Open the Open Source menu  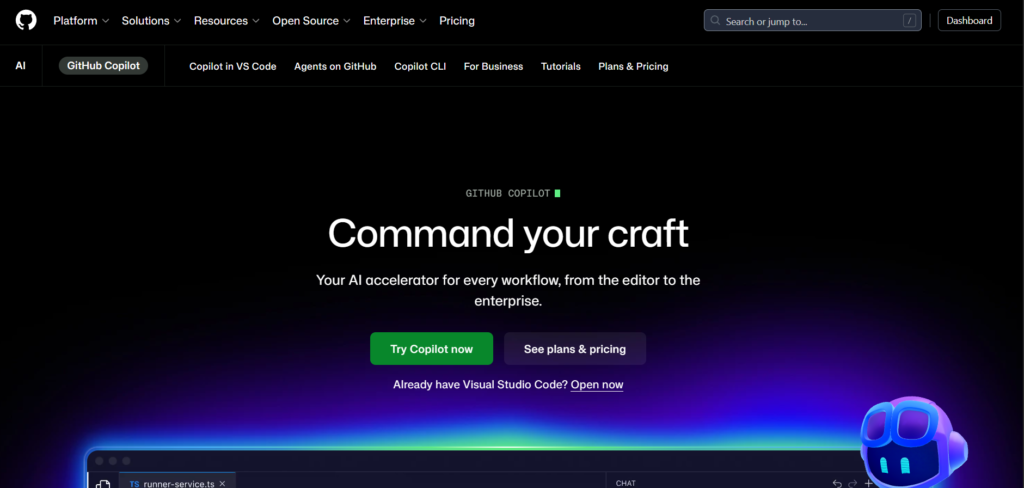point(312,21)
